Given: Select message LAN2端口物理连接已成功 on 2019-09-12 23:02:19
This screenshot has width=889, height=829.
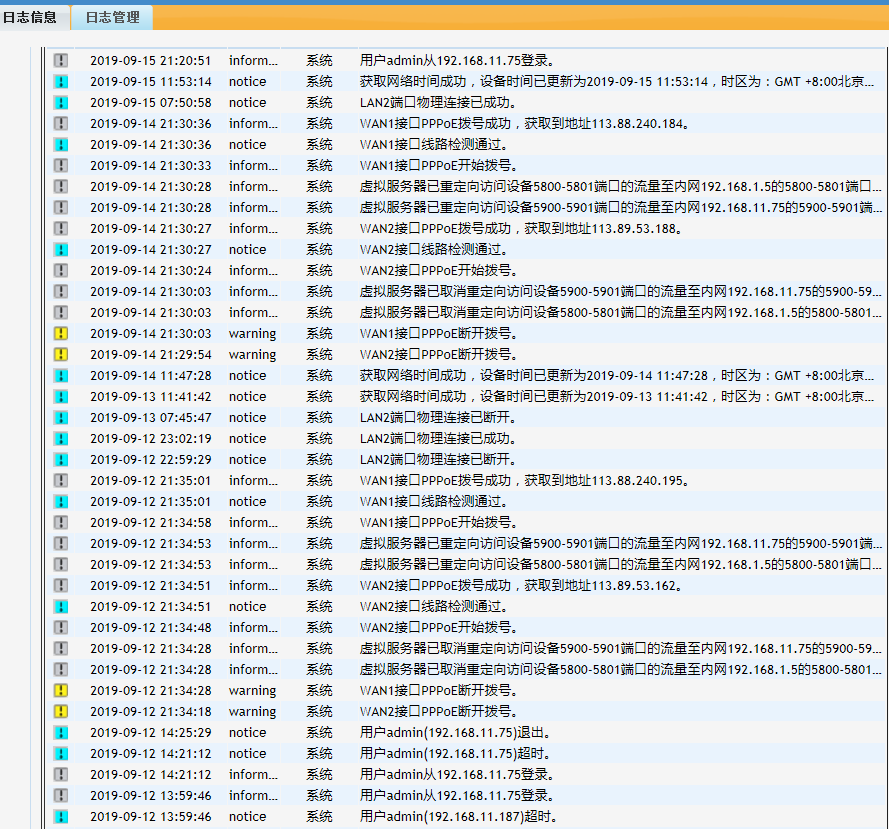Looking at the screenshot, I should tap(438, 438).
